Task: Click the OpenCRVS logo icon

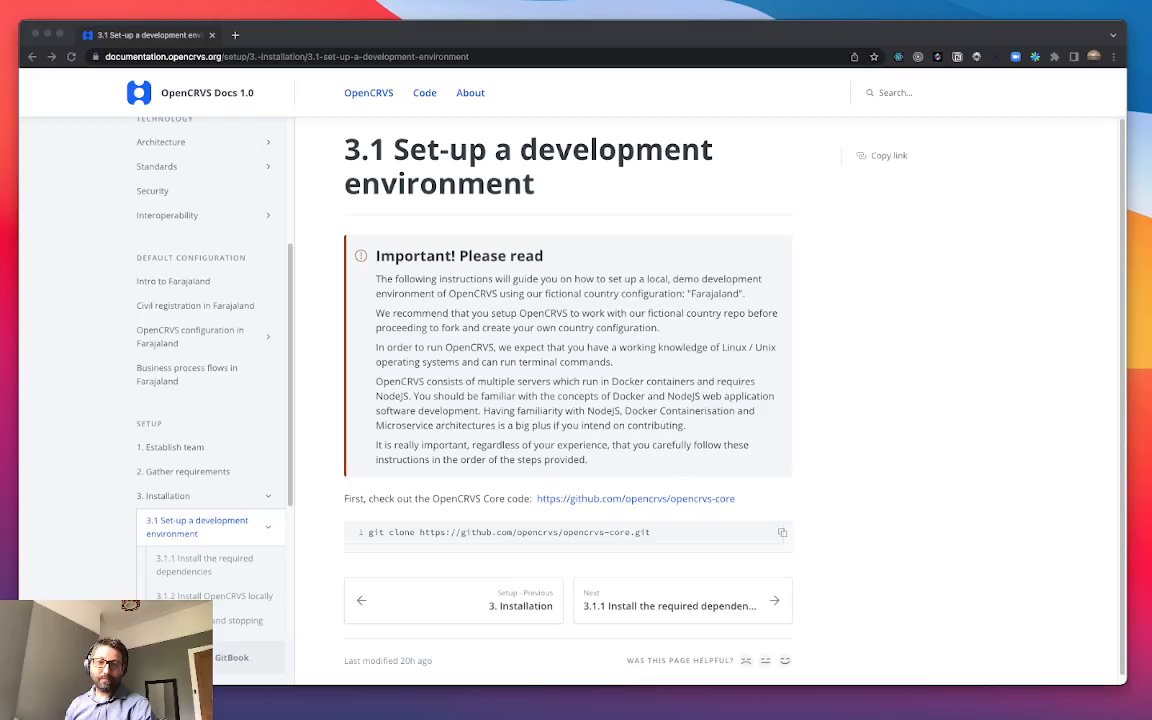Action: click(x=139, y=93)
